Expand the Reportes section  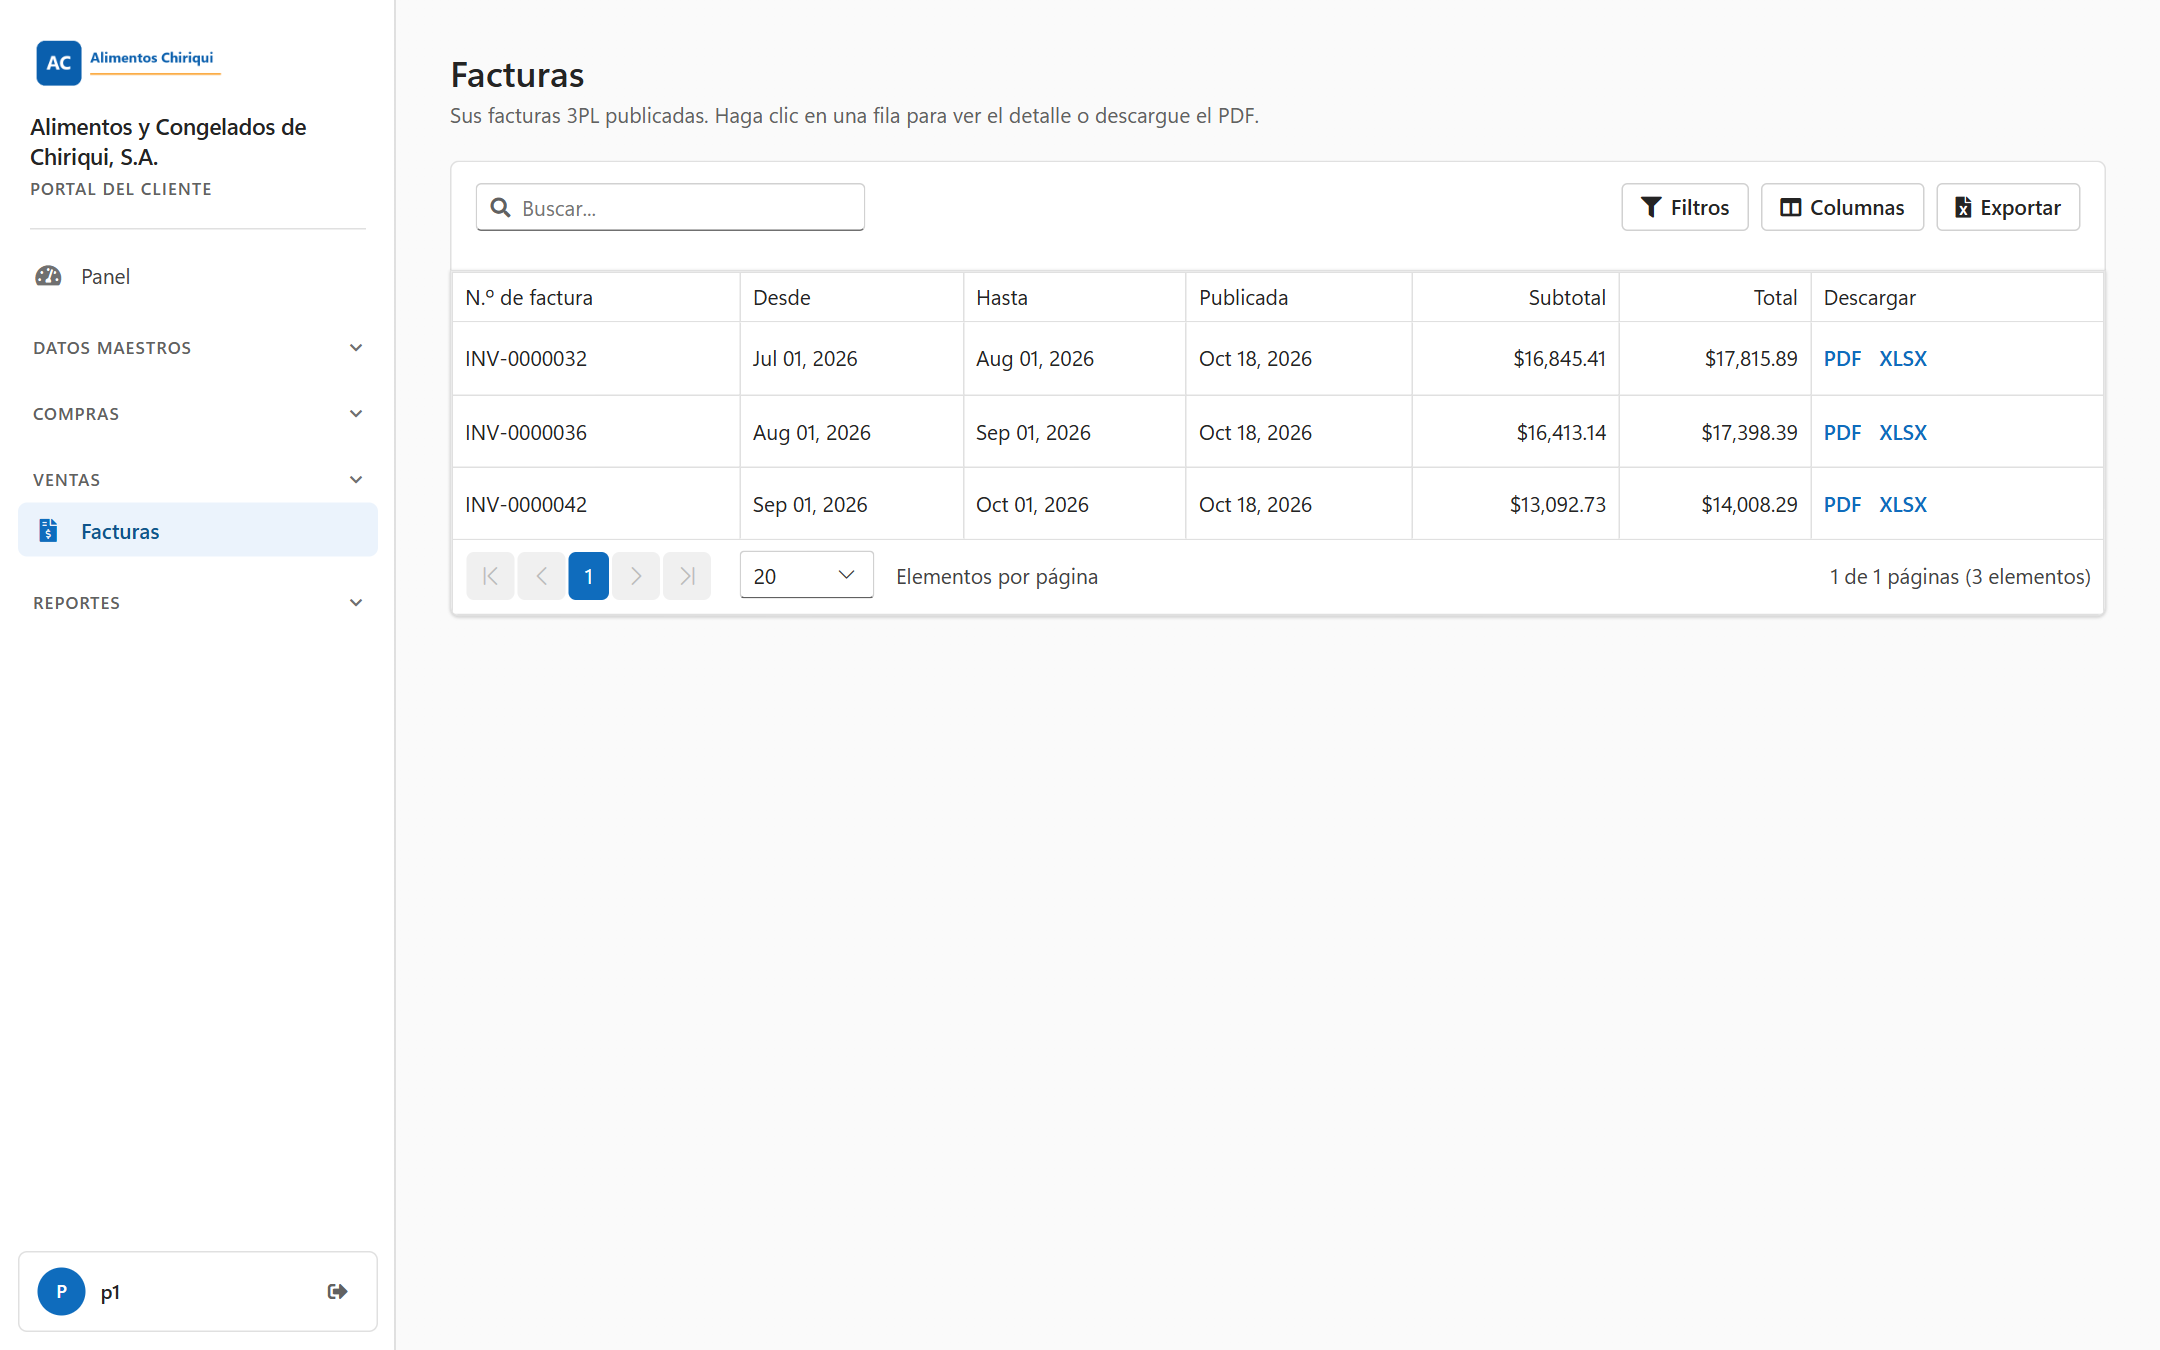pyautogui.click(x=198, y=603)
